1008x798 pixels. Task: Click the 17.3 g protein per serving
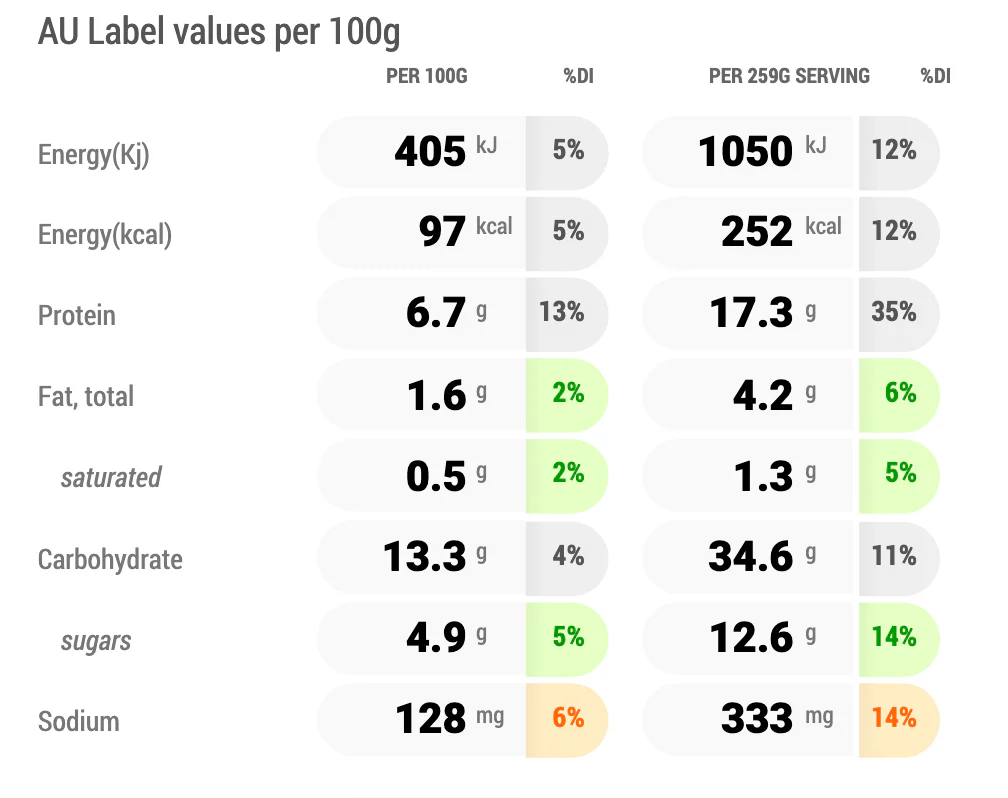[x=763, y=313]
